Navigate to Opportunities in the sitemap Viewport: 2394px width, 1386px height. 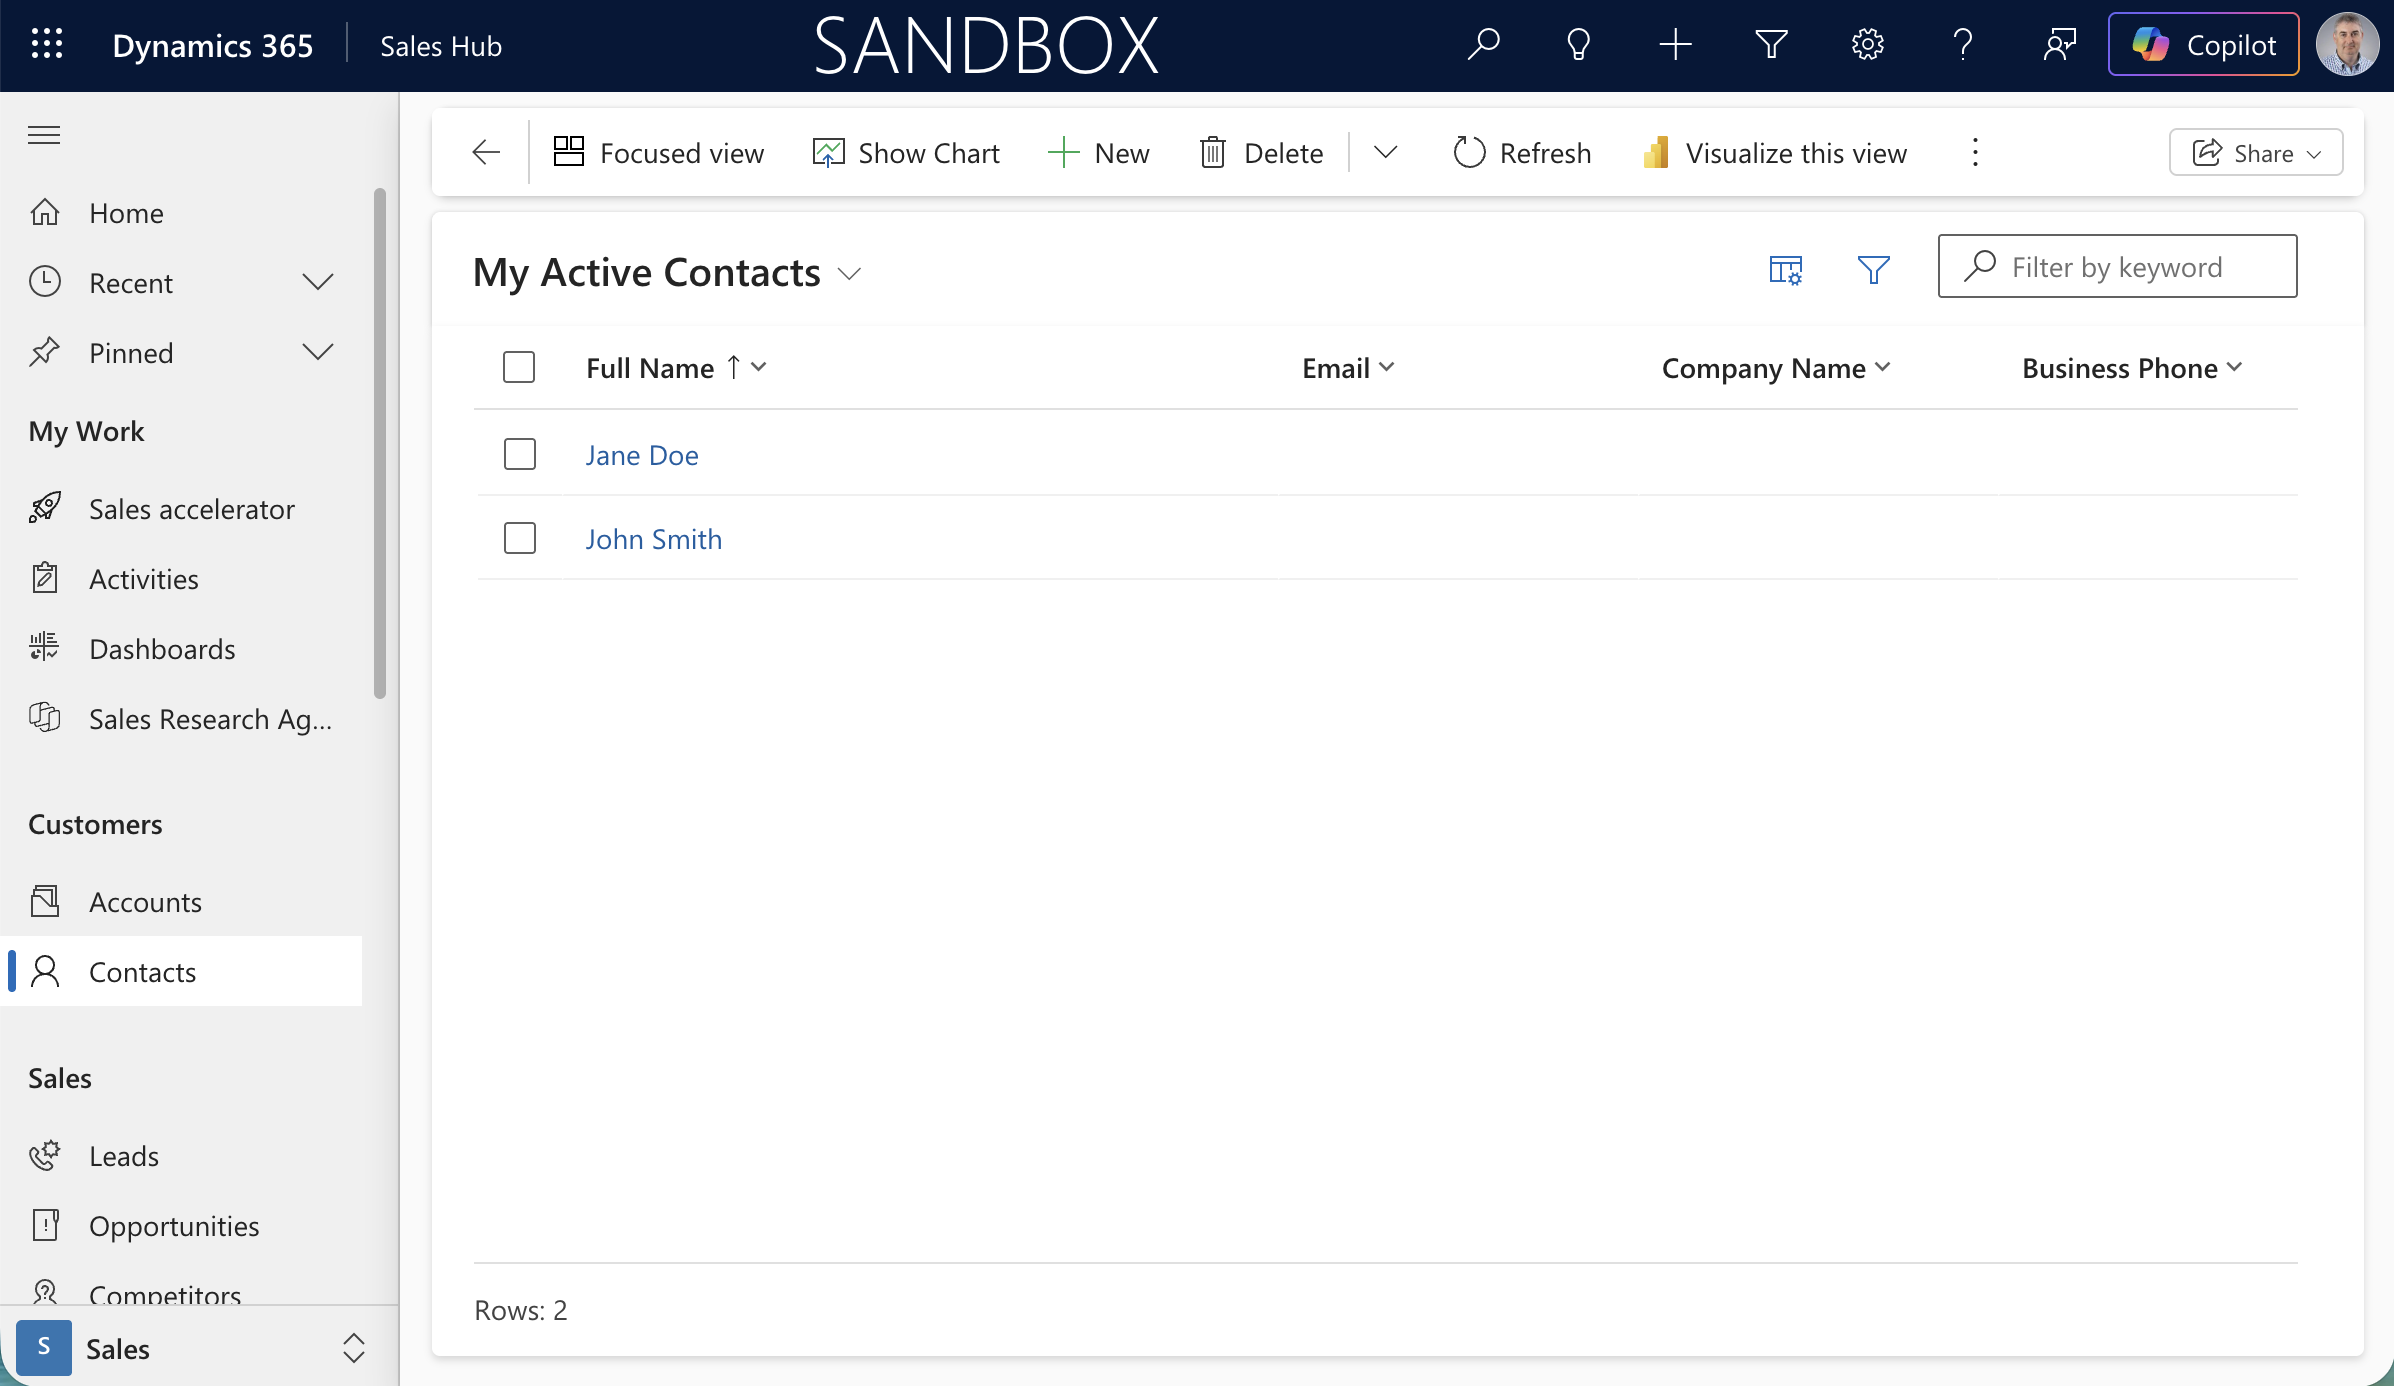pos(173,1225)
